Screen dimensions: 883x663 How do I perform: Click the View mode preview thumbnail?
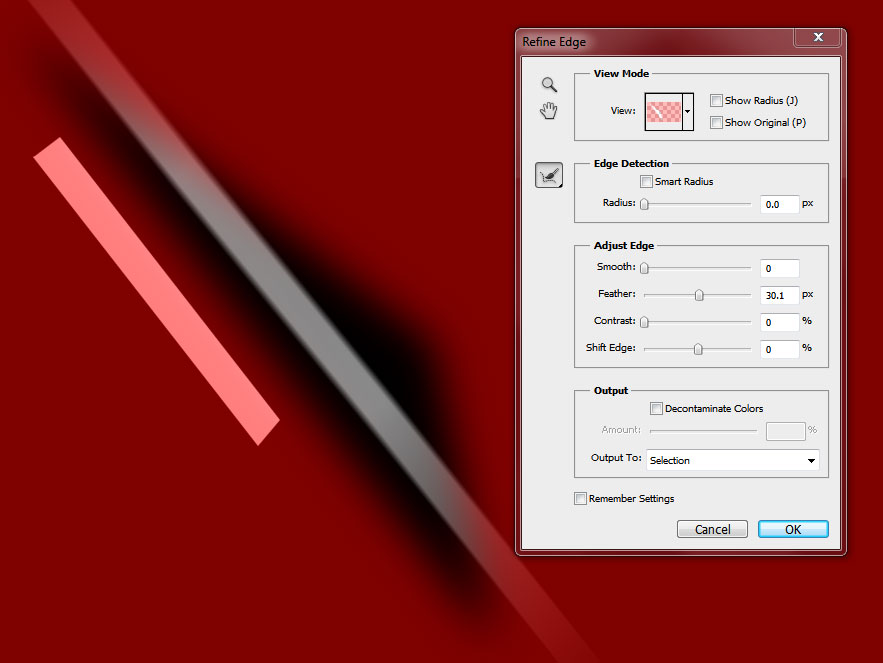[663, 111]
